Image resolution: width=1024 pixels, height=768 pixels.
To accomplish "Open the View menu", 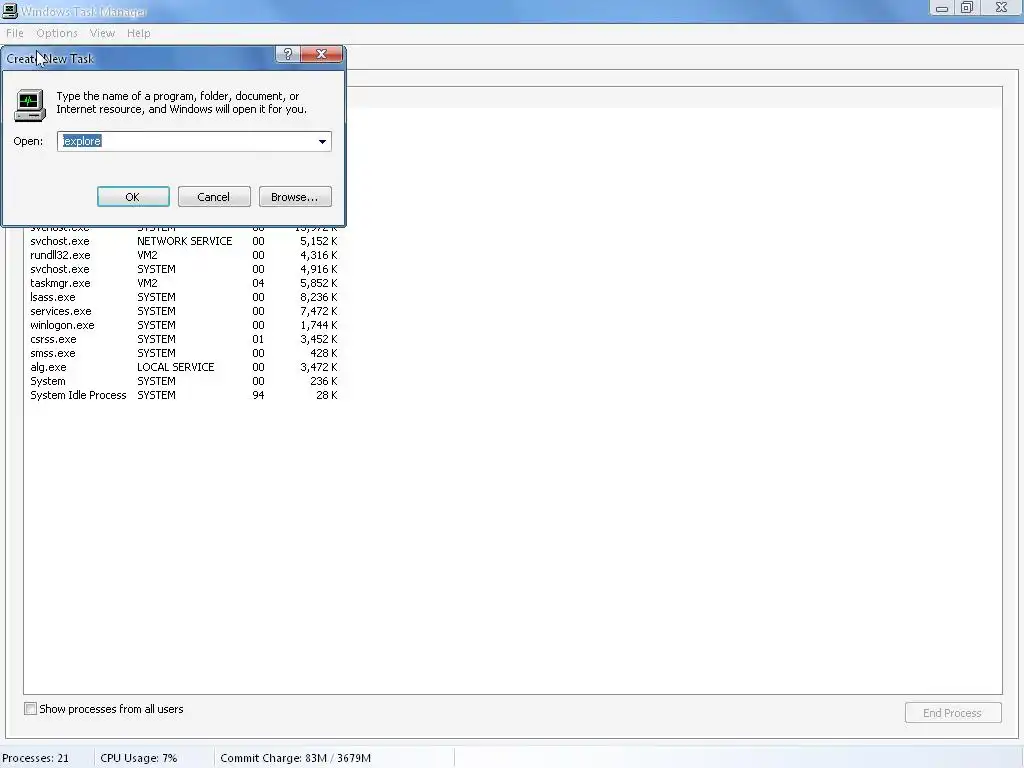I will (x=102, y=33).
